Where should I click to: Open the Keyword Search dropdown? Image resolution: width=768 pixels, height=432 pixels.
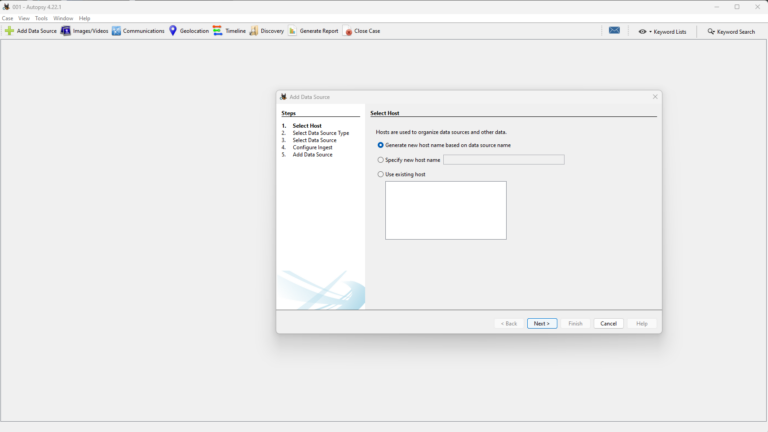[731, 31]
